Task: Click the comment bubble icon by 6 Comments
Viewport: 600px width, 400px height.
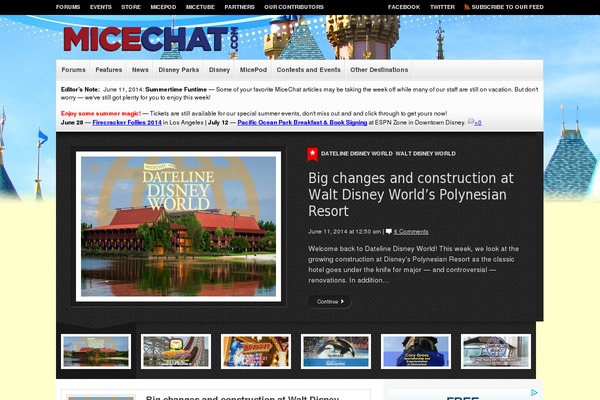Action: click(x=389, y=231)
